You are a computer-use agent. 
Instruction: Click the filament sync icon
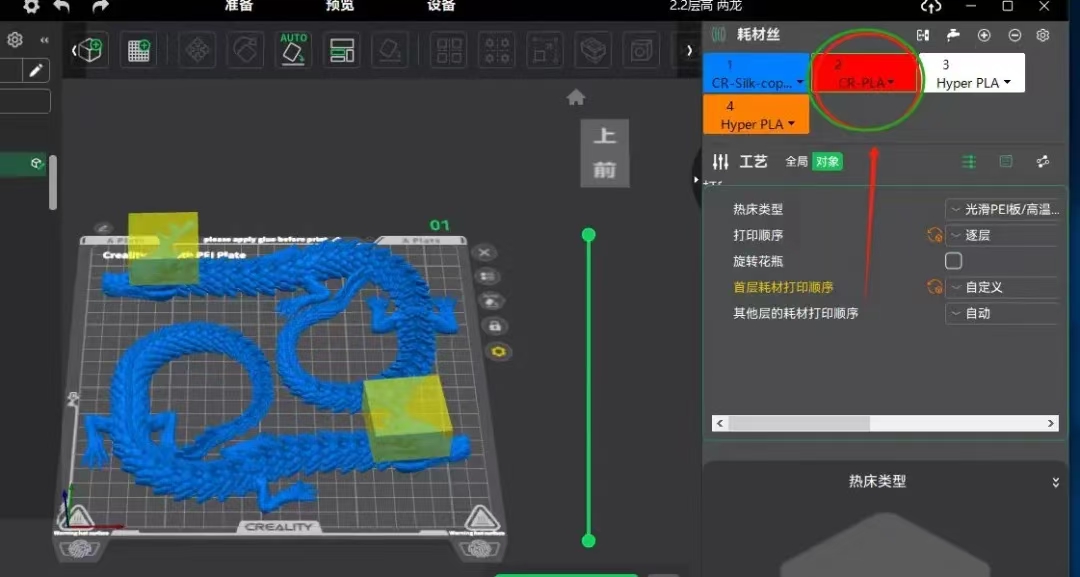pyautogui.click(x=923, y=35)
